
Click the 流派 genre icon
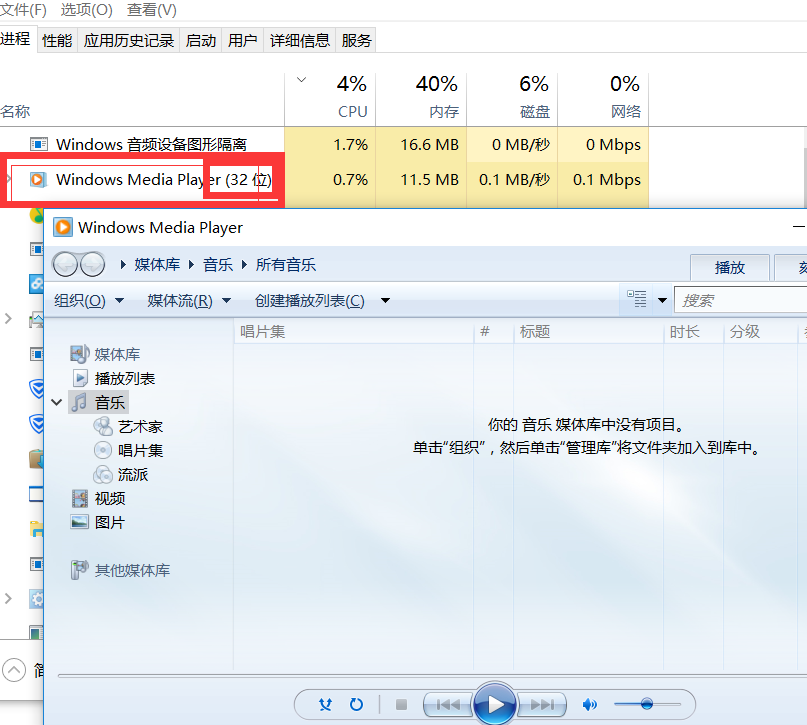tap(103, 474)
